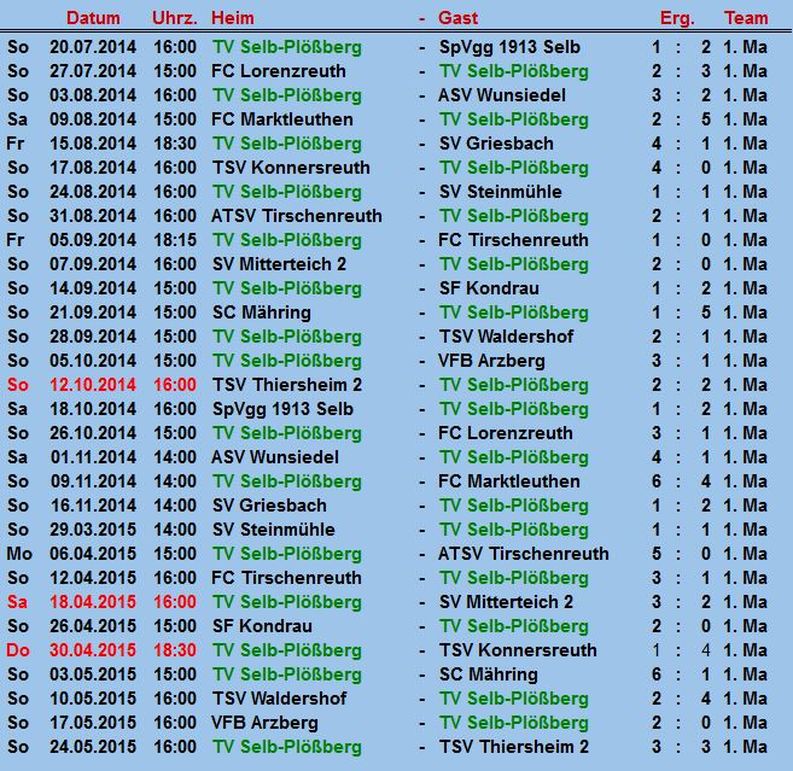This screenshot has height=771, width=793.
Task: Select home team FC Tirschenreuth on 12.04.2015
Action: click(x=286, y=578)
